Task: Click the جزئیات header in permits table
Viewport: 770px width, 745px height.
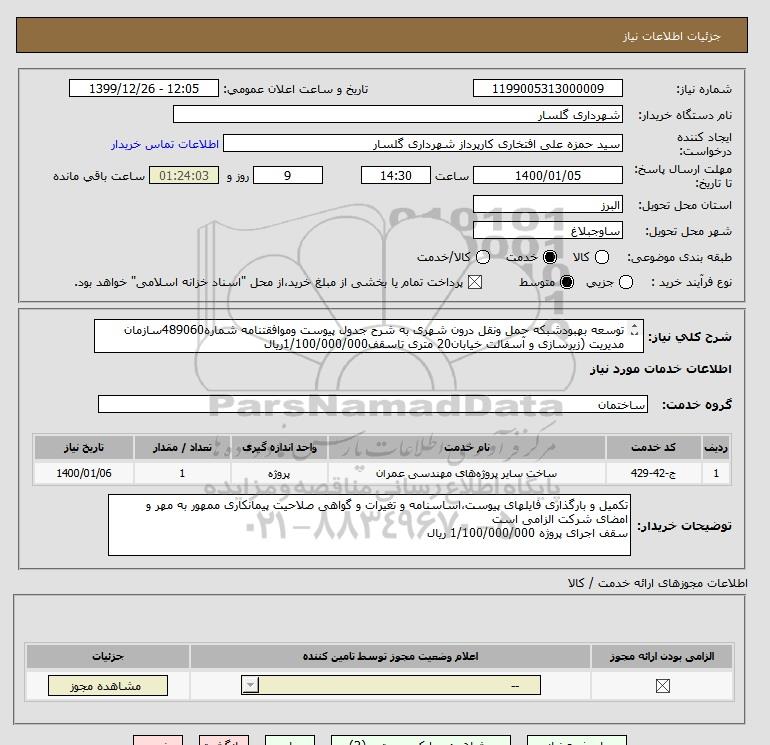Action: (108, 656)
